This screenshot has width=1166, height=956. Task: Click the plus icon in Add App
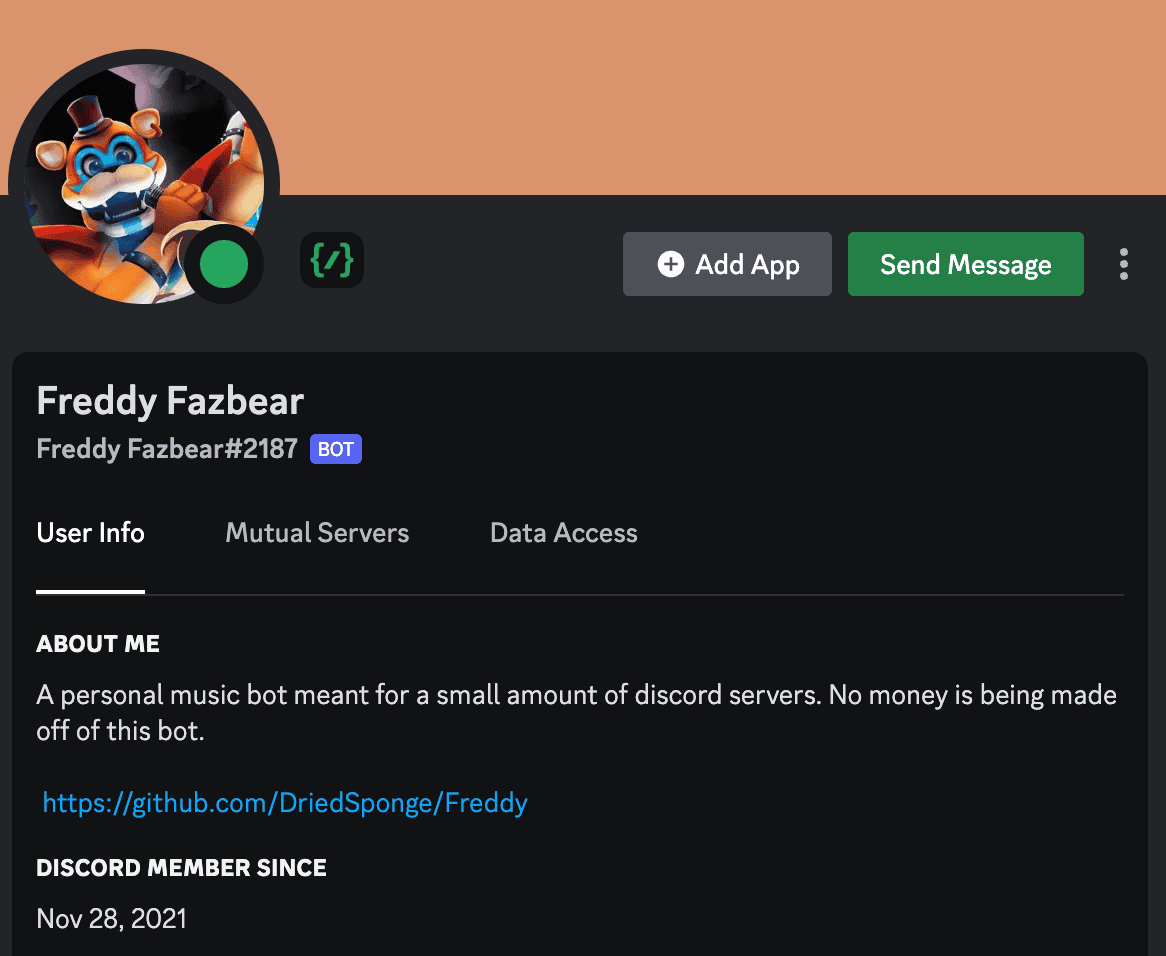click(670, 264)
